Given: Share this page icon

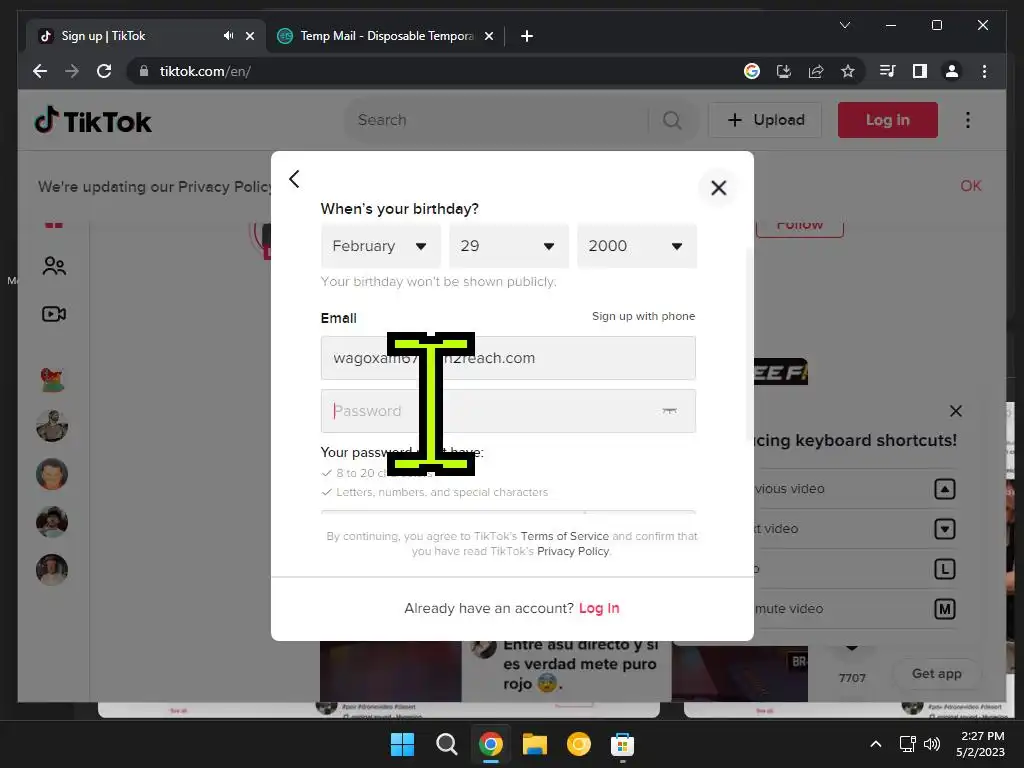Looking at the screenshot, I should [816, 71].
